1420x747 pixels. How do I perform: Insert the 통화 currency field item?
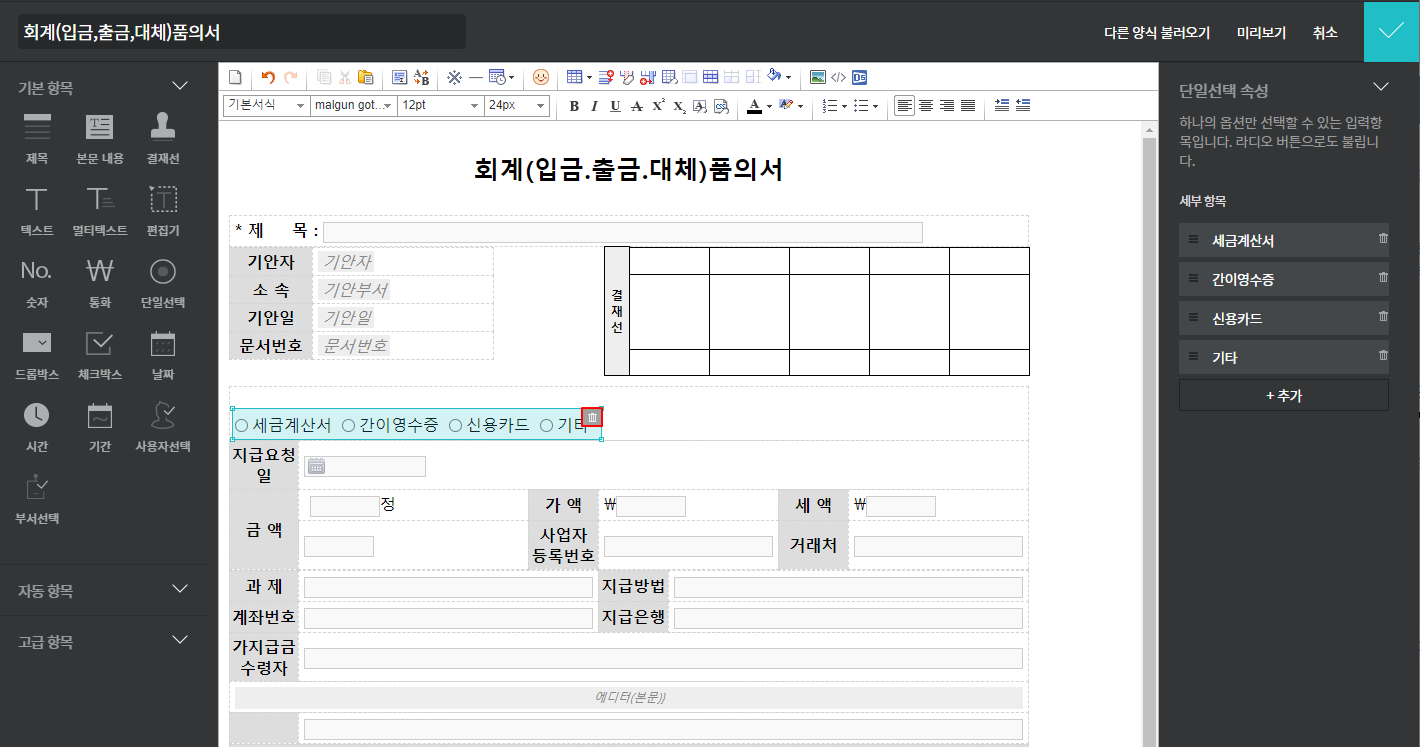coord(100,283)
